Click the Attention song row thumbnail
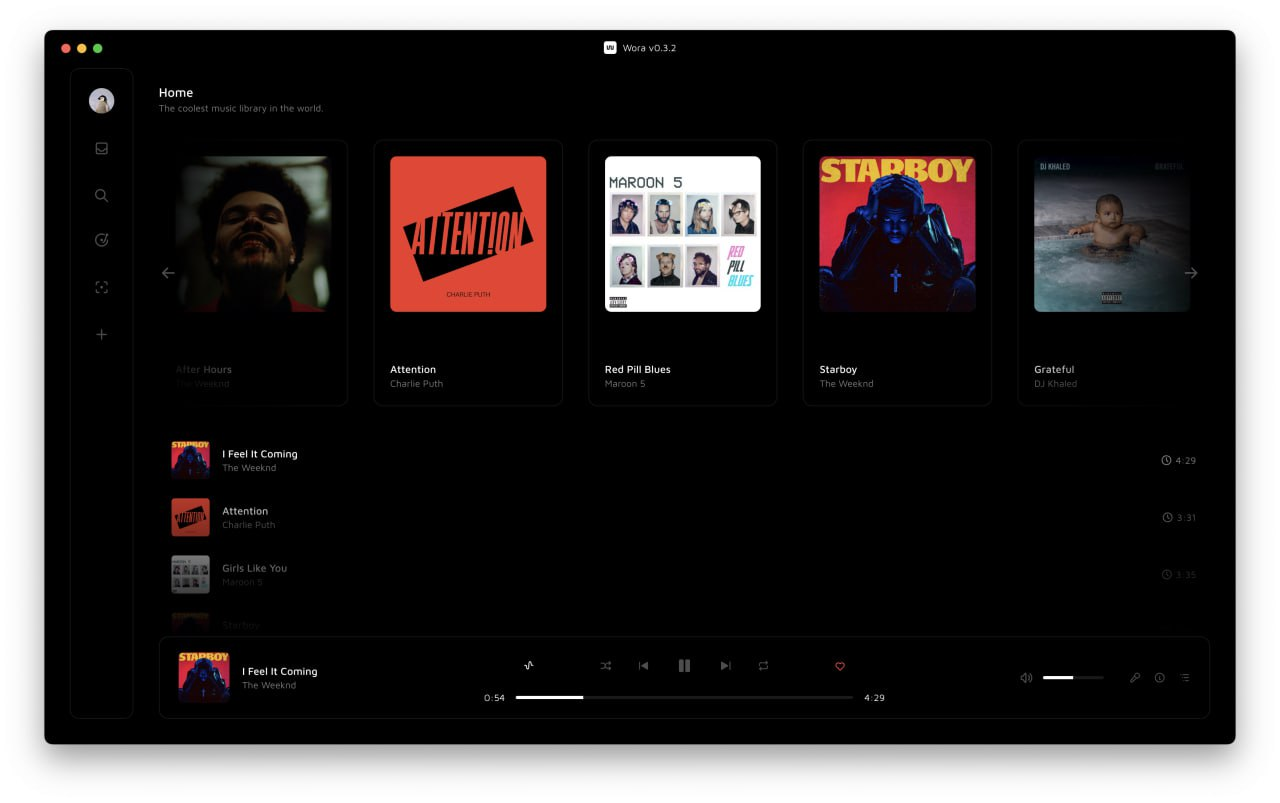This screenshot has height=803, width=1280. click(190, 517)
